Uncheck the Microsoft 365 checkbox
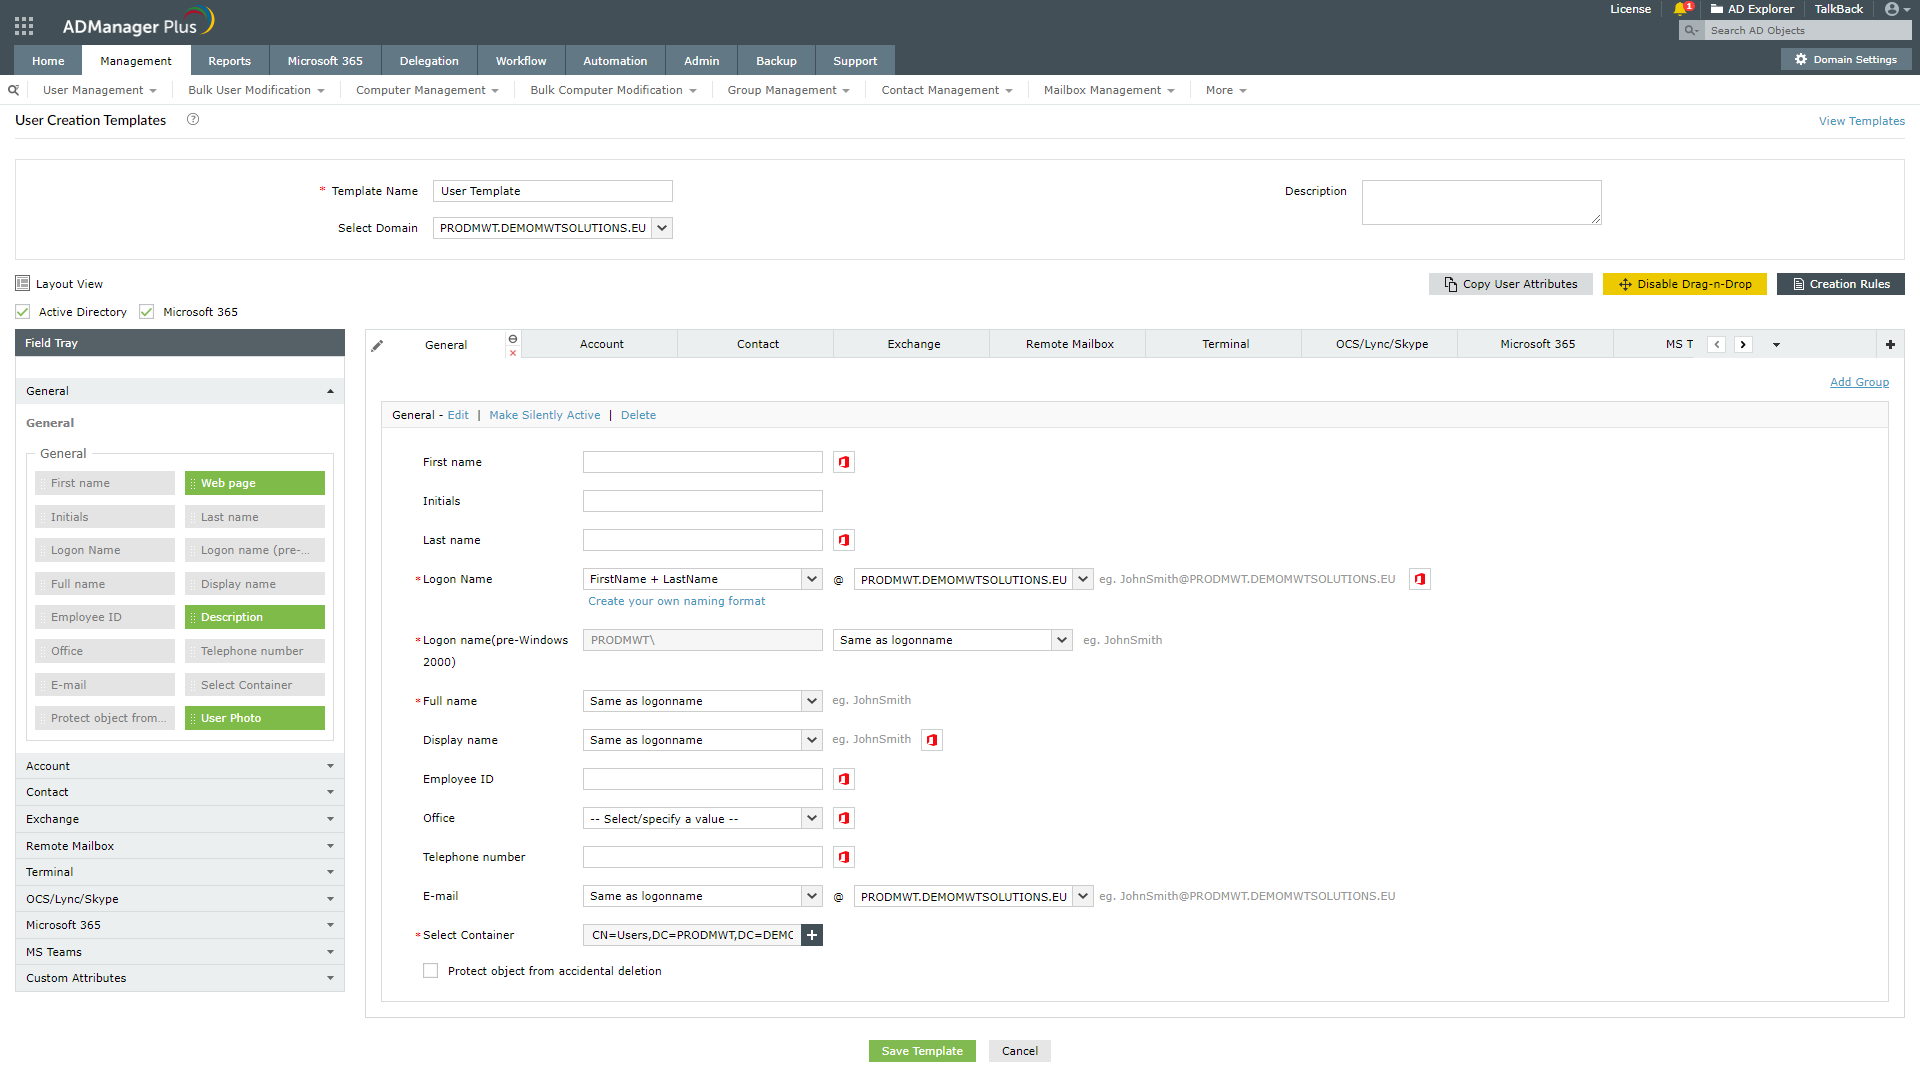 click(x=147, y=312)
